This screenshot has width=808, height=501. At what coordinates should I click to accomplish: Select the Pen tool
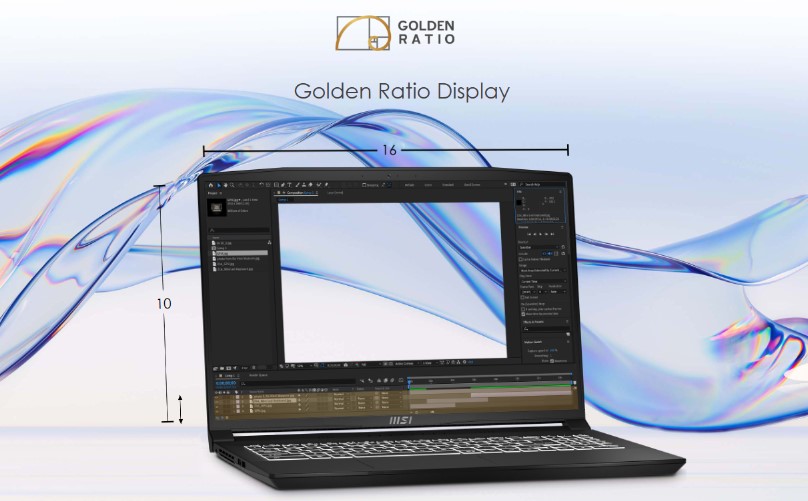283,185
